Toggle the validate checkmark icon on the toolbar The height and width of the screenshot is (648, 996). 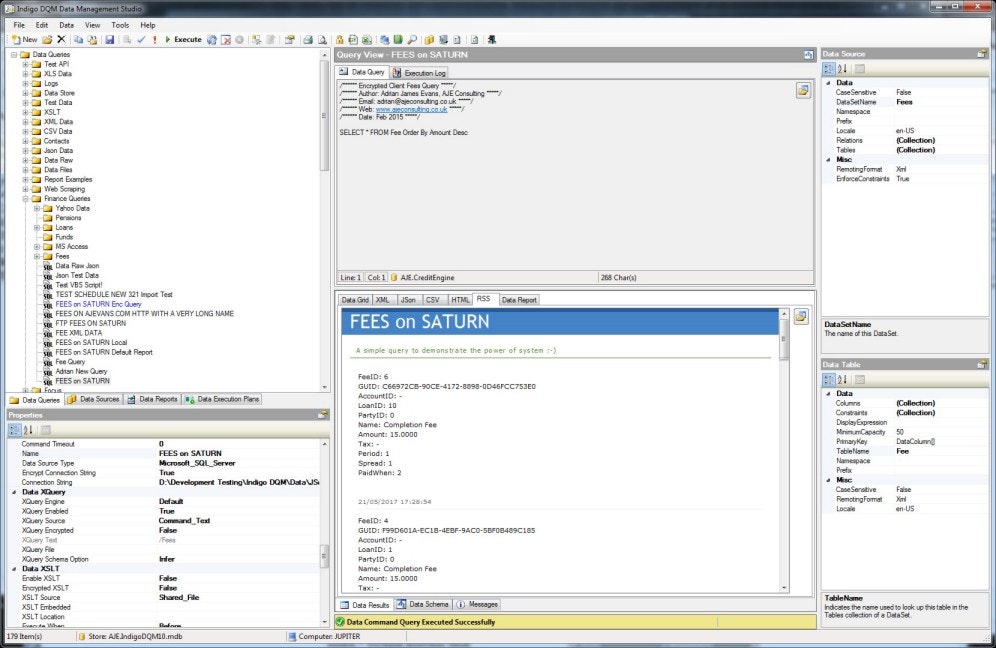coord(142,40)
